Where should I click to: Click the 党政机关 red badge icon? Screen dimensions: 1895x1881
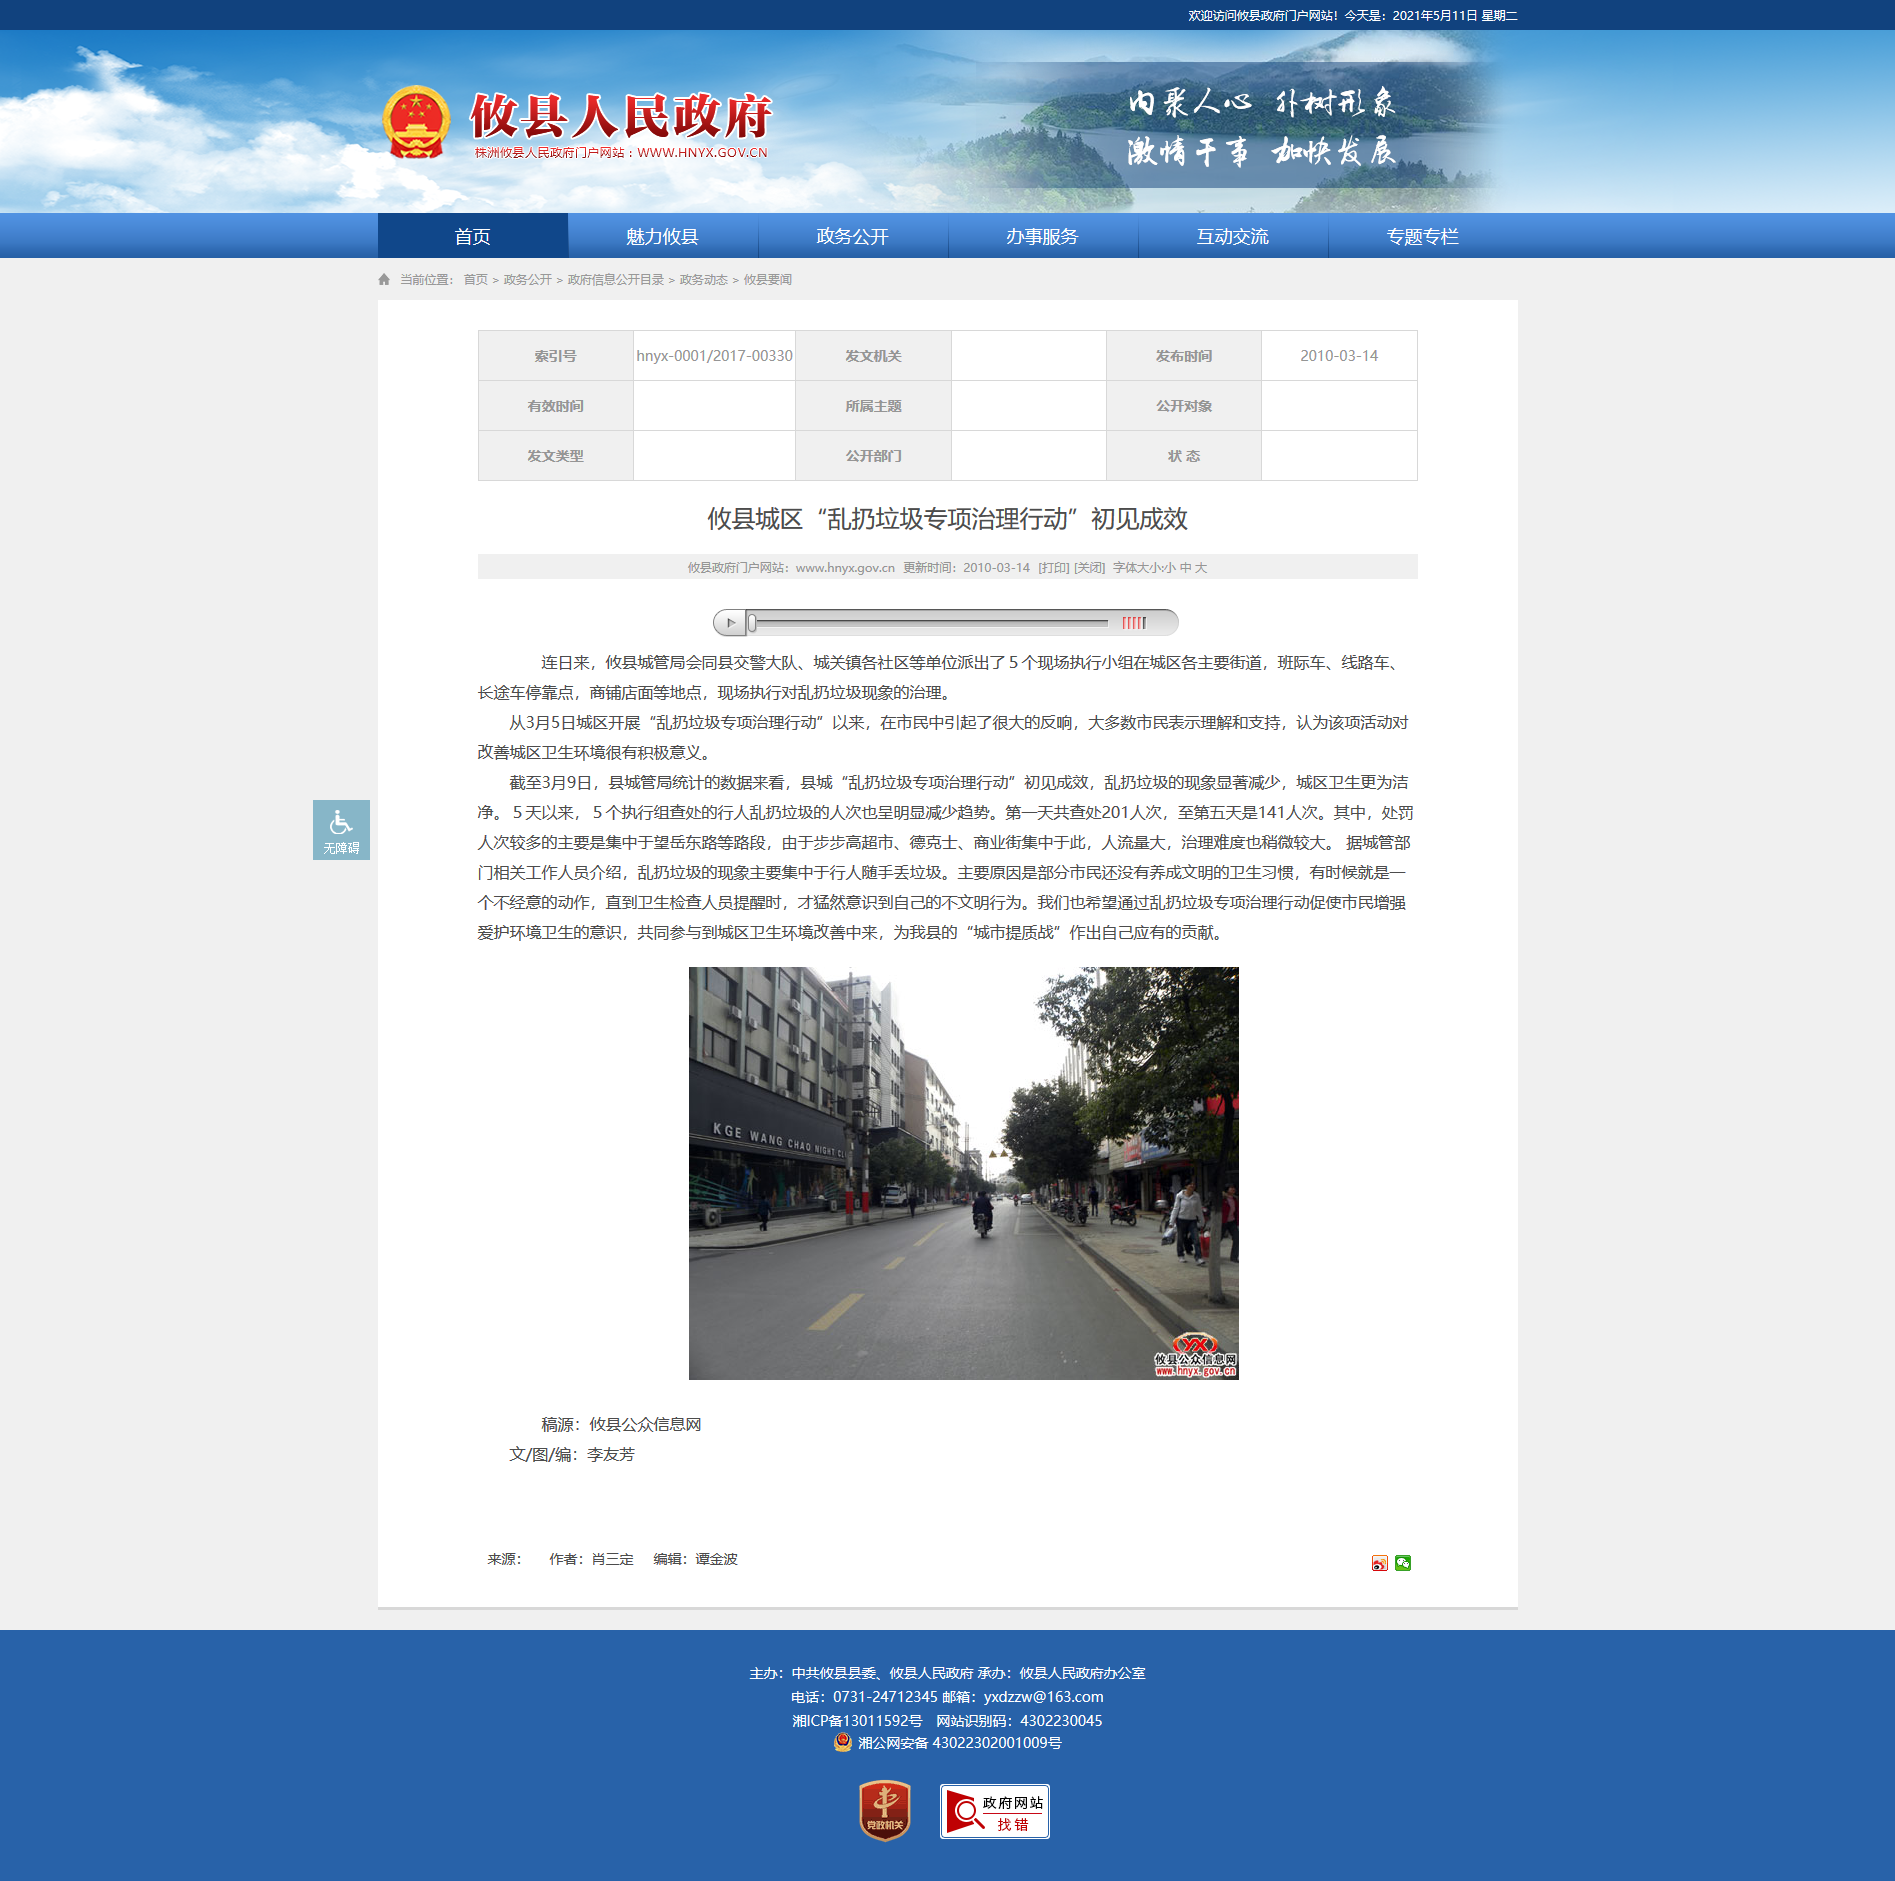click(884, 1810)
